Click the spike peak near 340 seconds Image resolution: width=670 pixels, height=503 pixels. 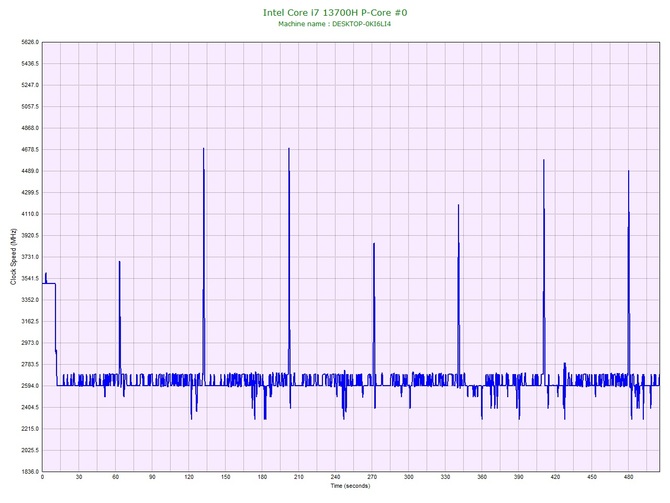coord(458,205)
